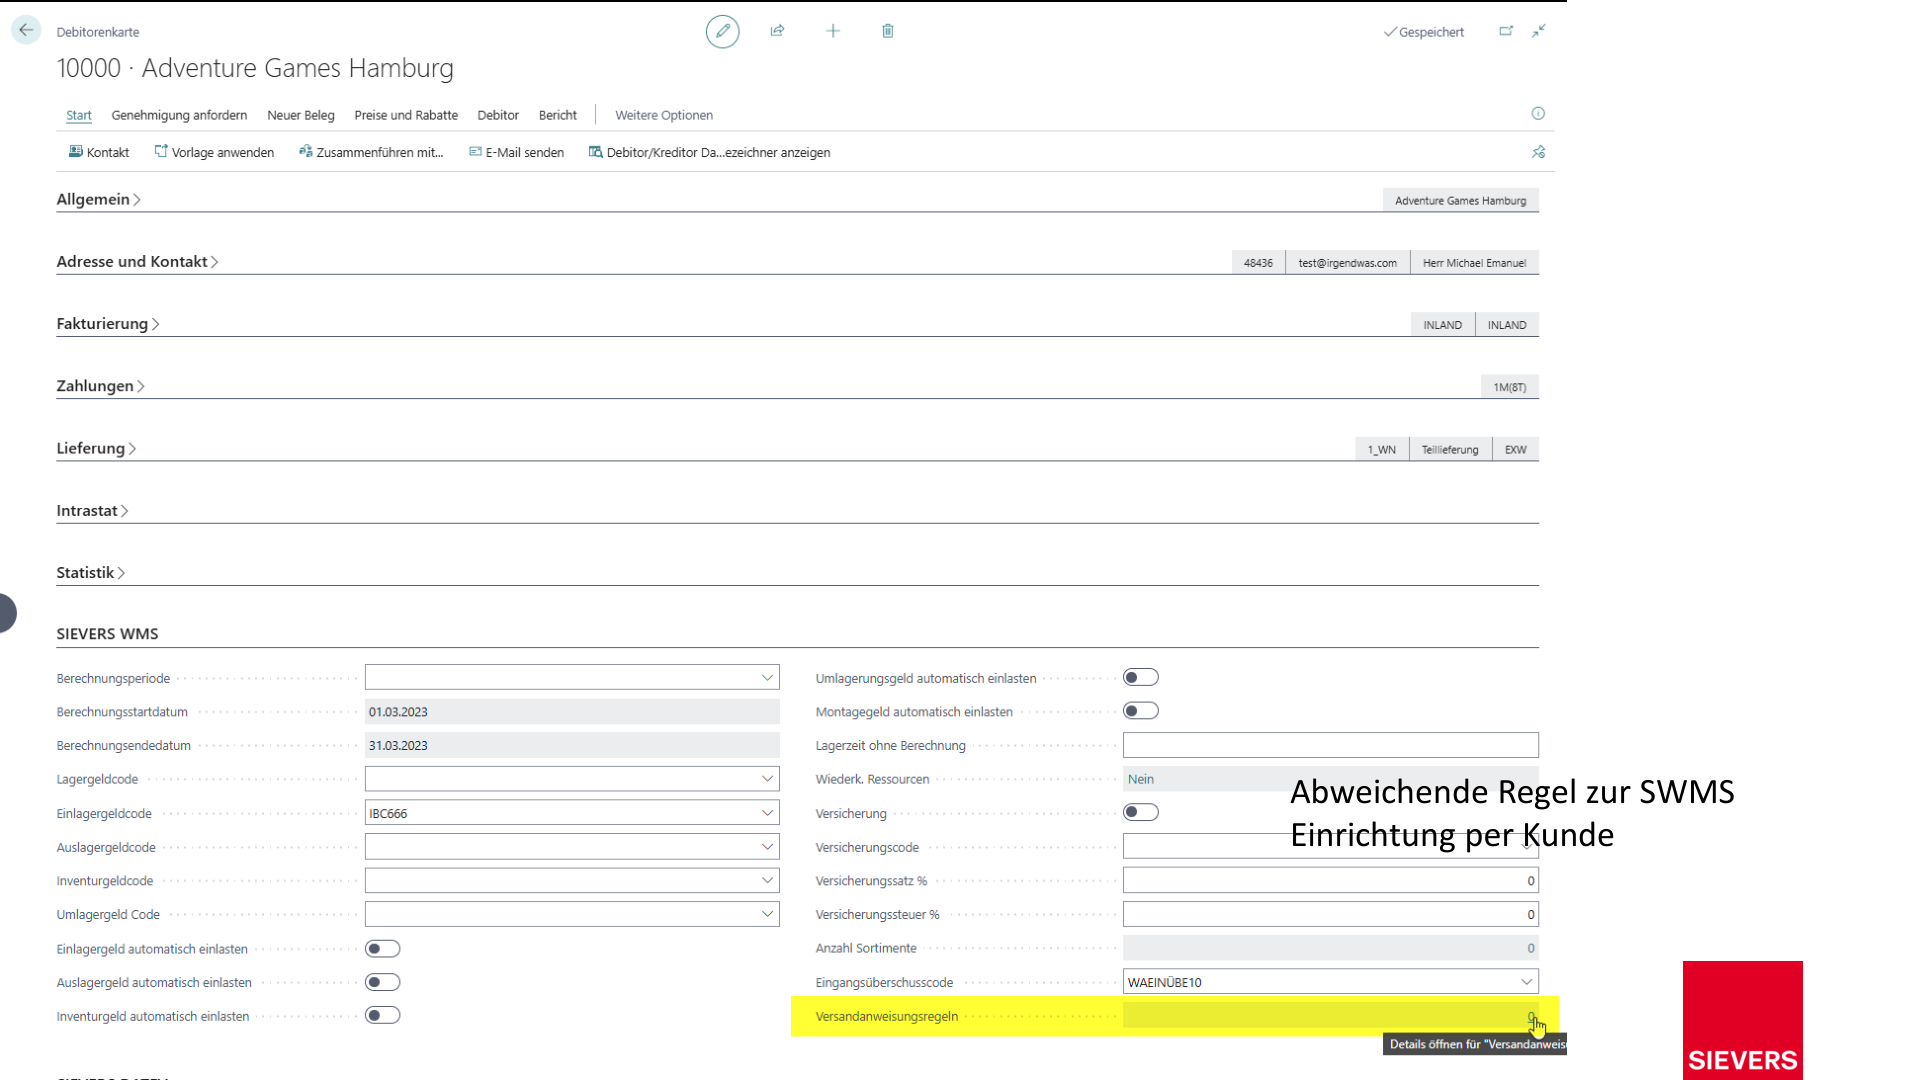1920x1080 pixels.
Task: Open Versandanweisungsregeln value details
Action: click(x=1531, y=1016)
